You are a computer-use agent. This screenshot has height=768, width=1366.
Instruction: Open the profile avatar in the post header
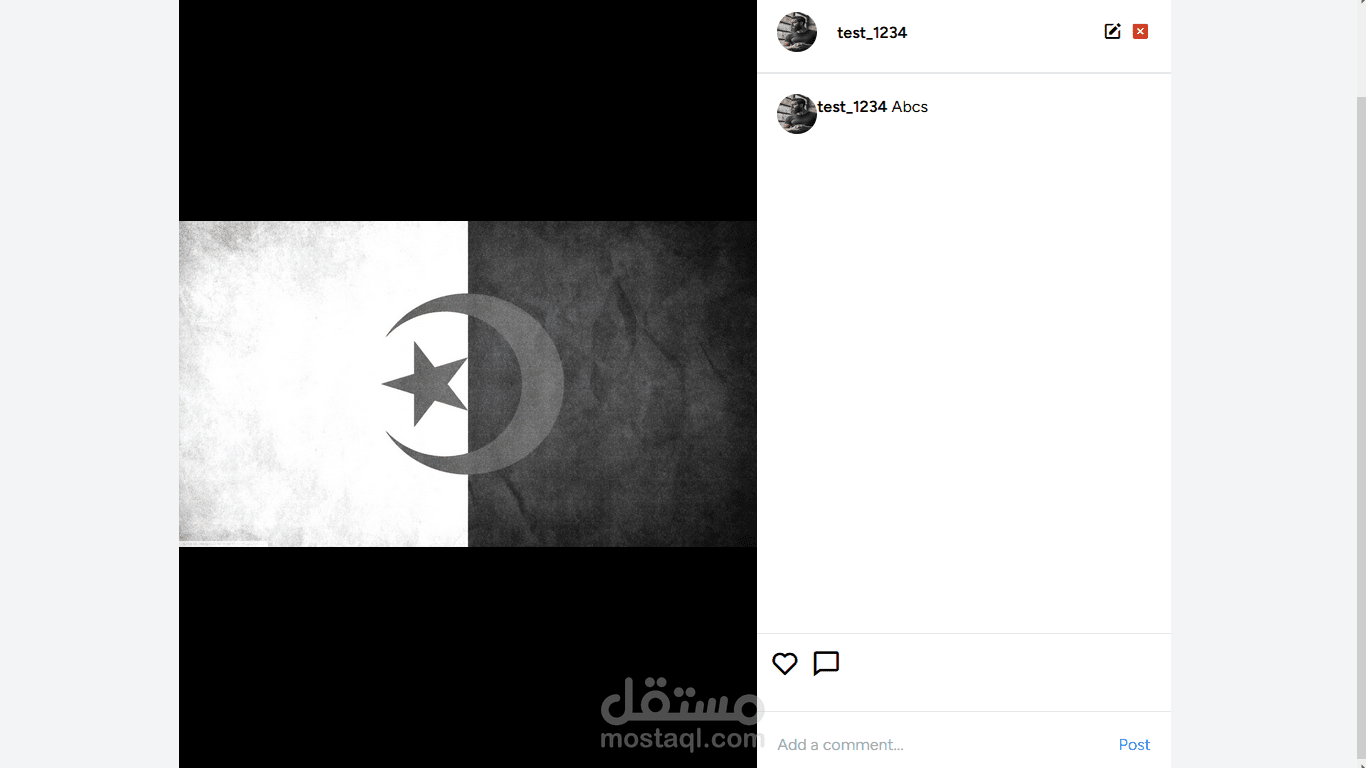[x=797, y=32]
